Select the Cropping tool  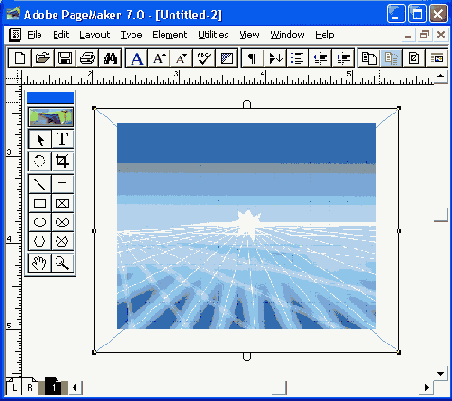coord(63,161)
